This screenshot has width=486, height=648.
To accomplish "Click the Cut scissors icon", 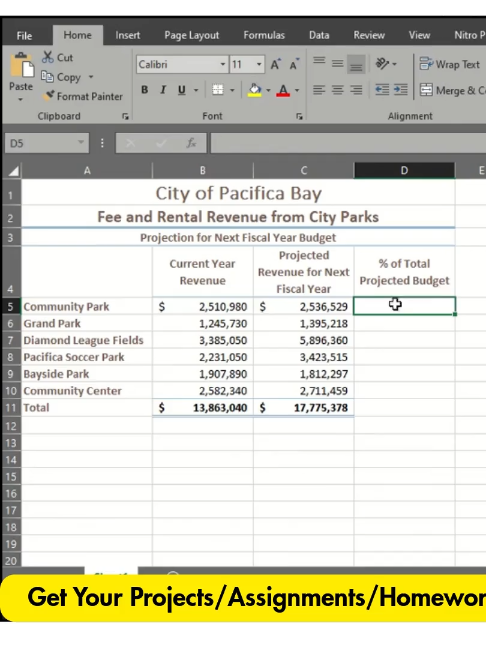I will 48,57.
